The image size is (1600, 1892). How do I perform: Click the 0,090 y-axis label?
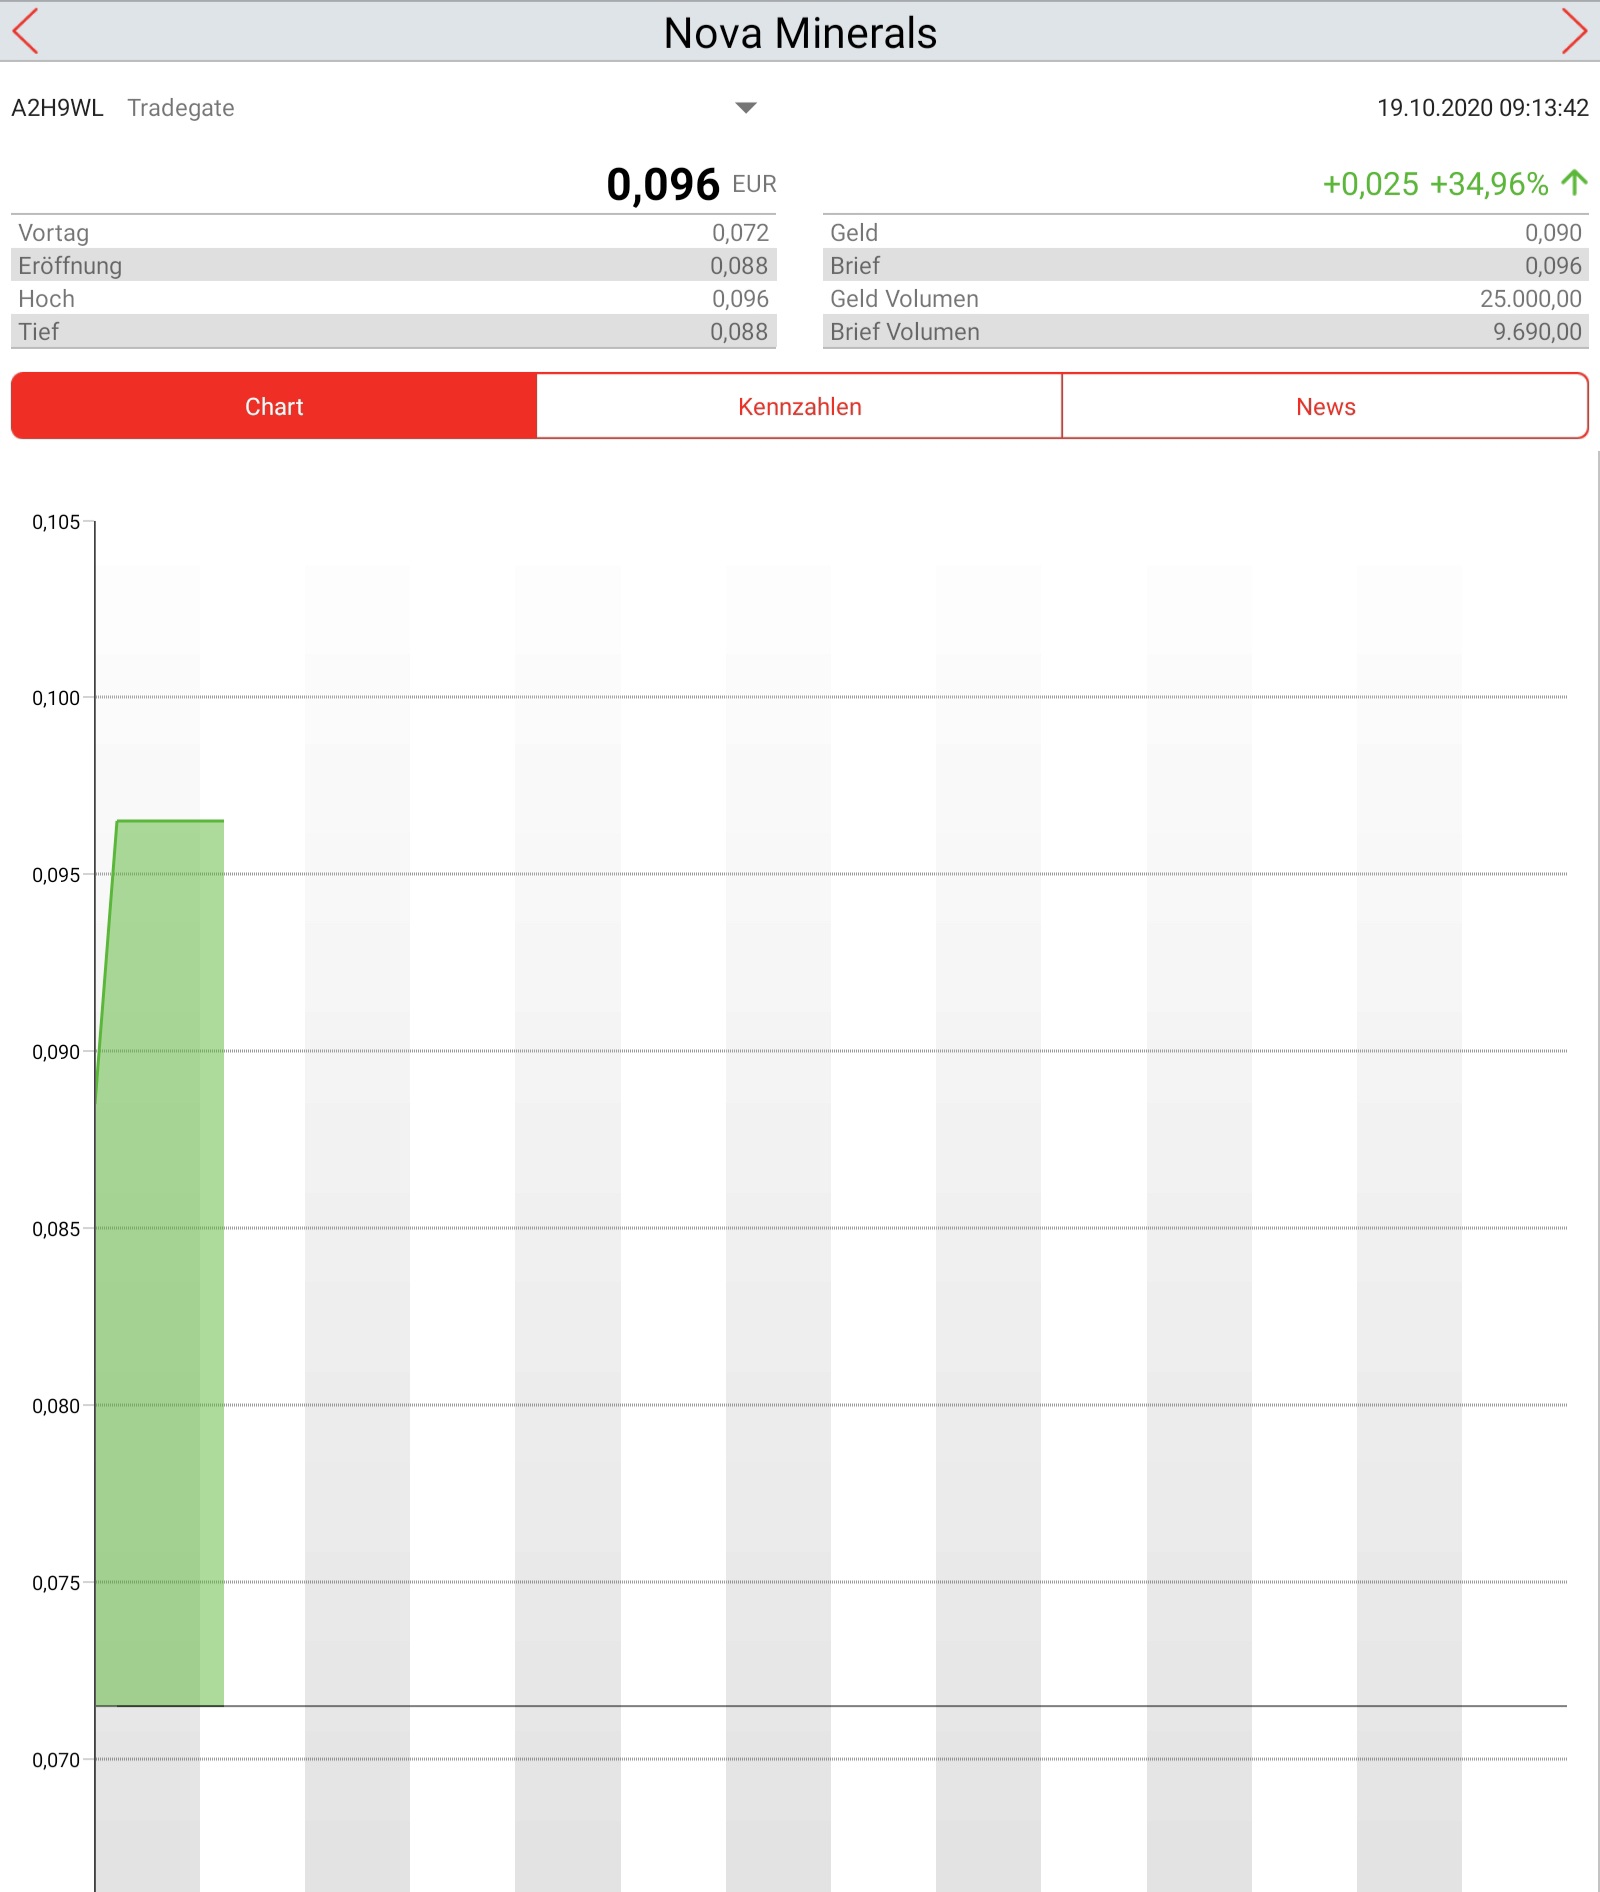click(56, 1052)
